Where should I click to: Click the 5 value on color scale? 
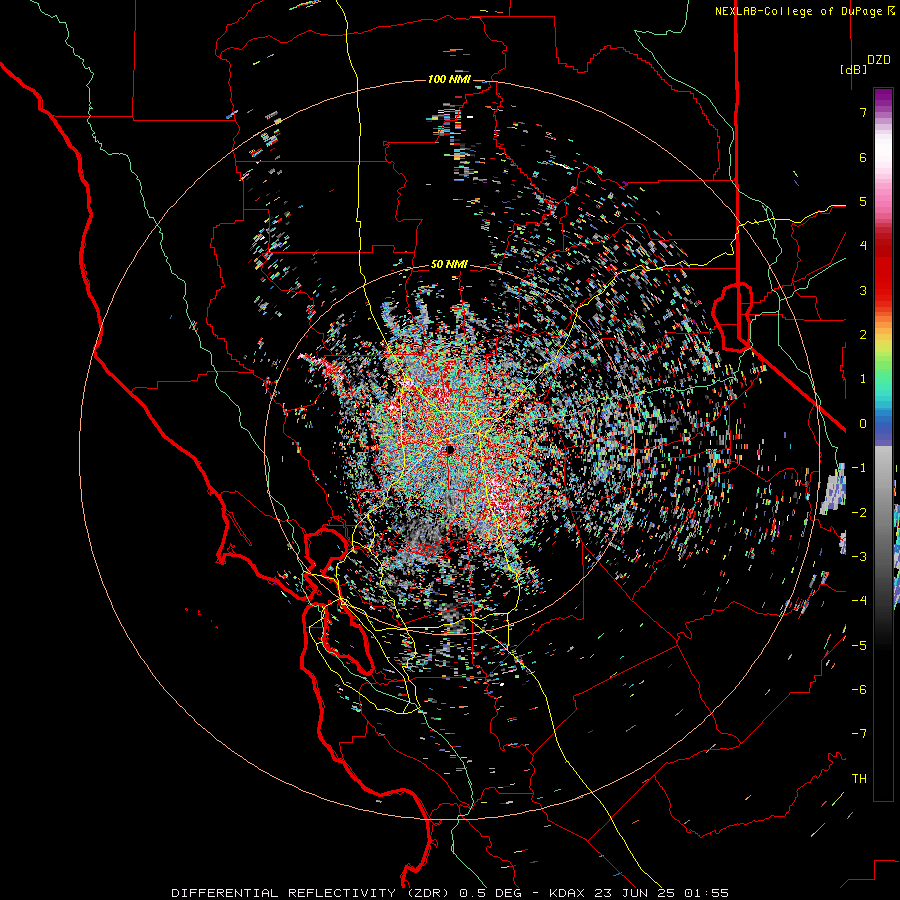click(x=863, y=201)
